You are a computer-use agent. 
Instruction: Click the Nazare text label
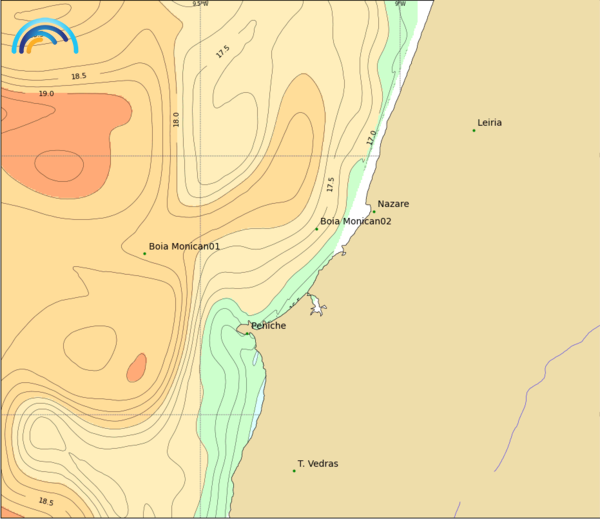coord(393,204)
